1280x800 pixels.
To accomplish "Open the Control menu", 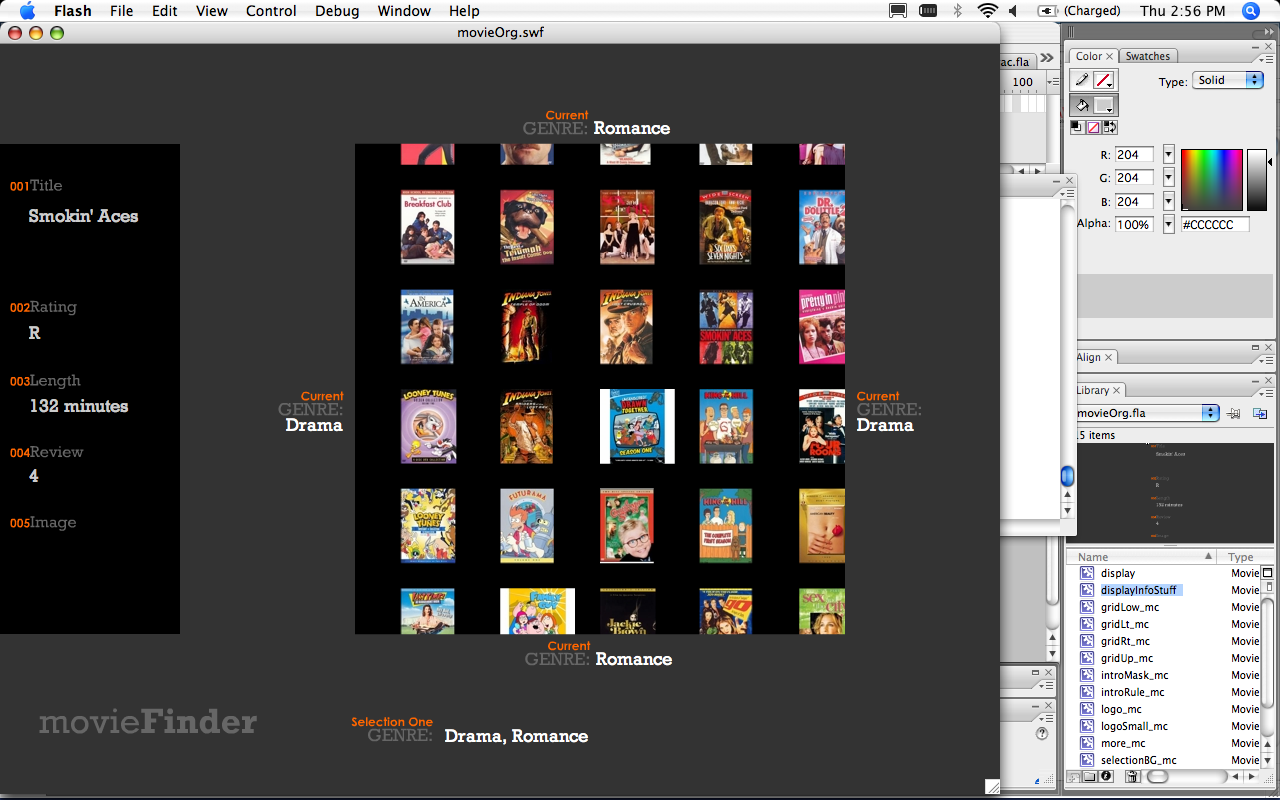I will (271, 11).
